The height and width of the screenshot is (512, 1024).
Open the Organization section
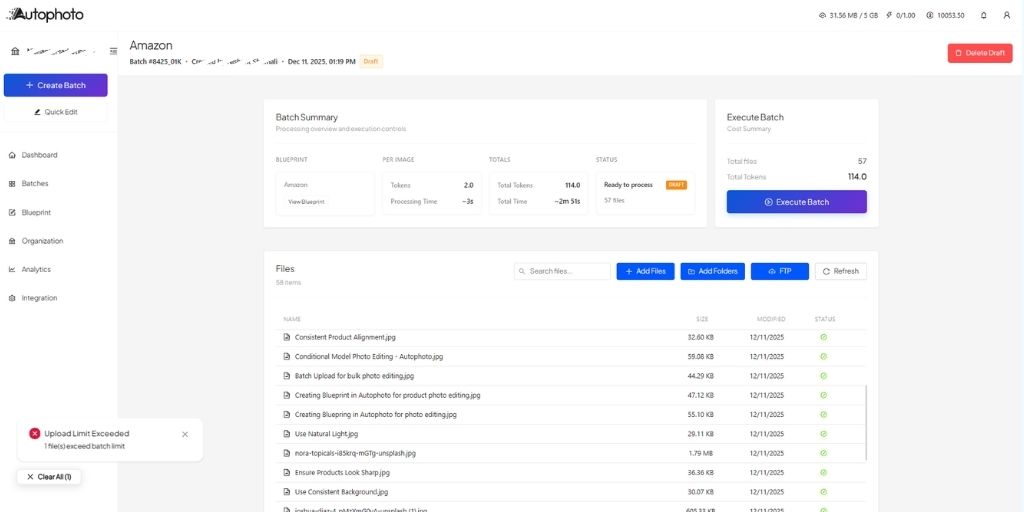(42, 241)
